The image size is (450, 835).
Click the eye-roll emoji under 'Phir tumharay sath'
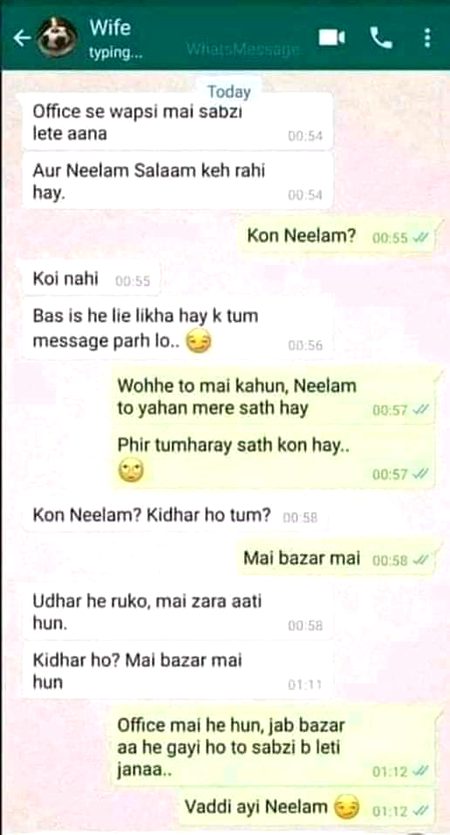(130, 471)
